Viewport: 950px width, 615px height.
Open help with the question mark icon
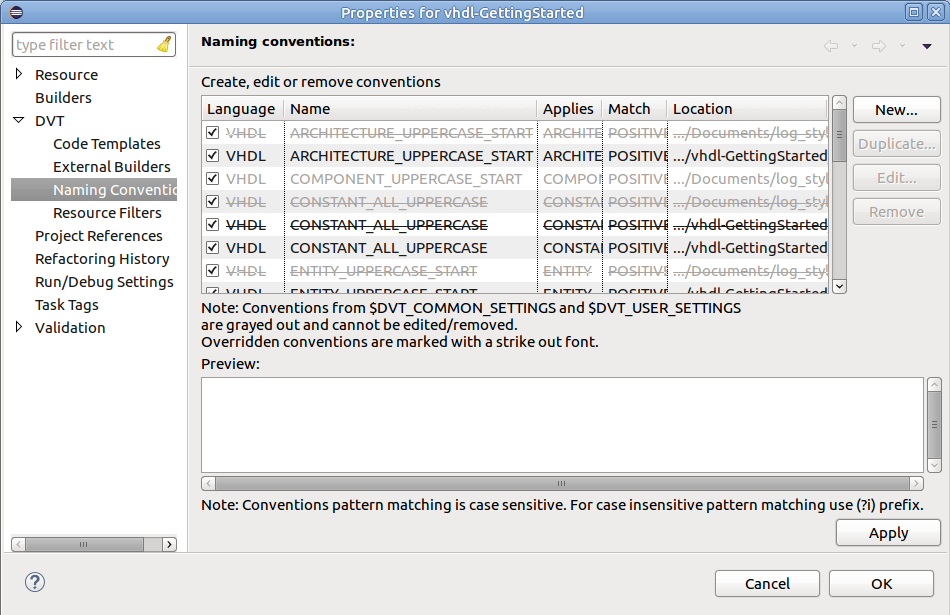[x=35, y=582]
